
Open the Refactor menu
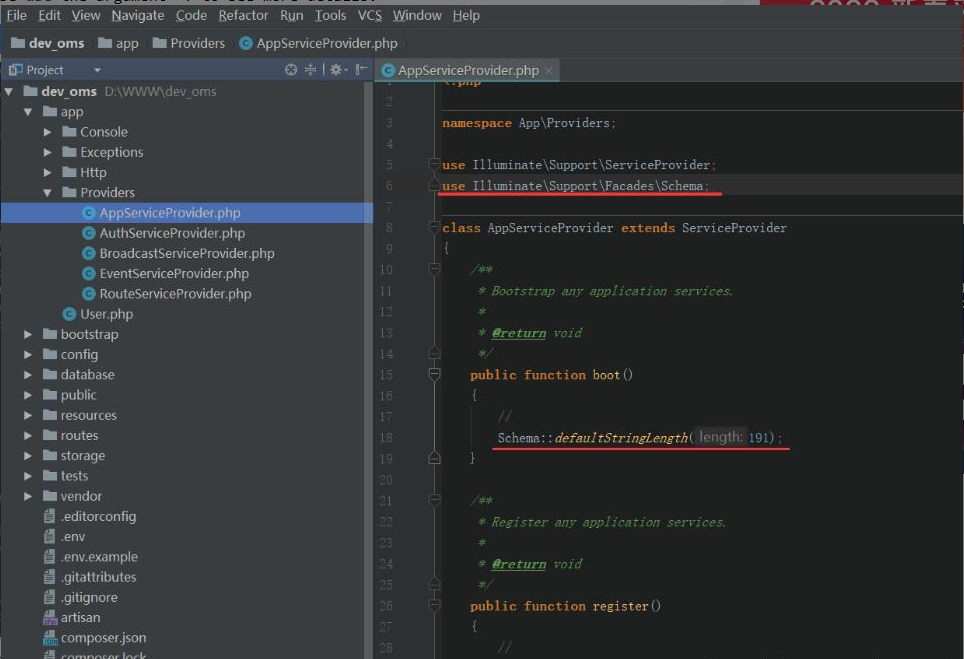tap(243, 15)
